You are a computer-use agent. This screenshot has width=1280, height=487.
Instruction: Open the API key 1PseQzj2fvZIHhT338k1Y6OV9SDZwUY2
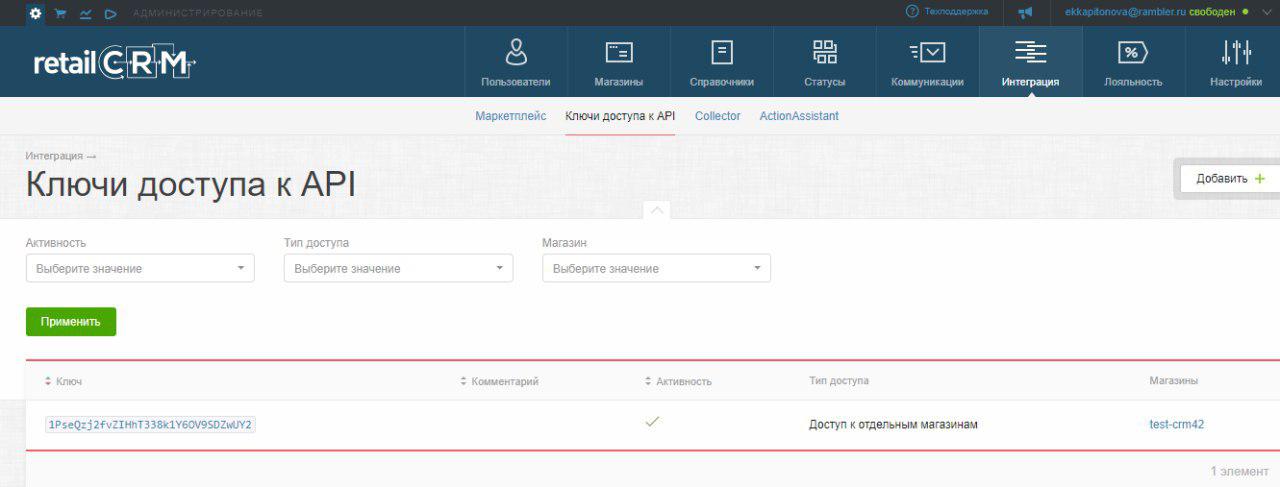(x=150, y=424)
